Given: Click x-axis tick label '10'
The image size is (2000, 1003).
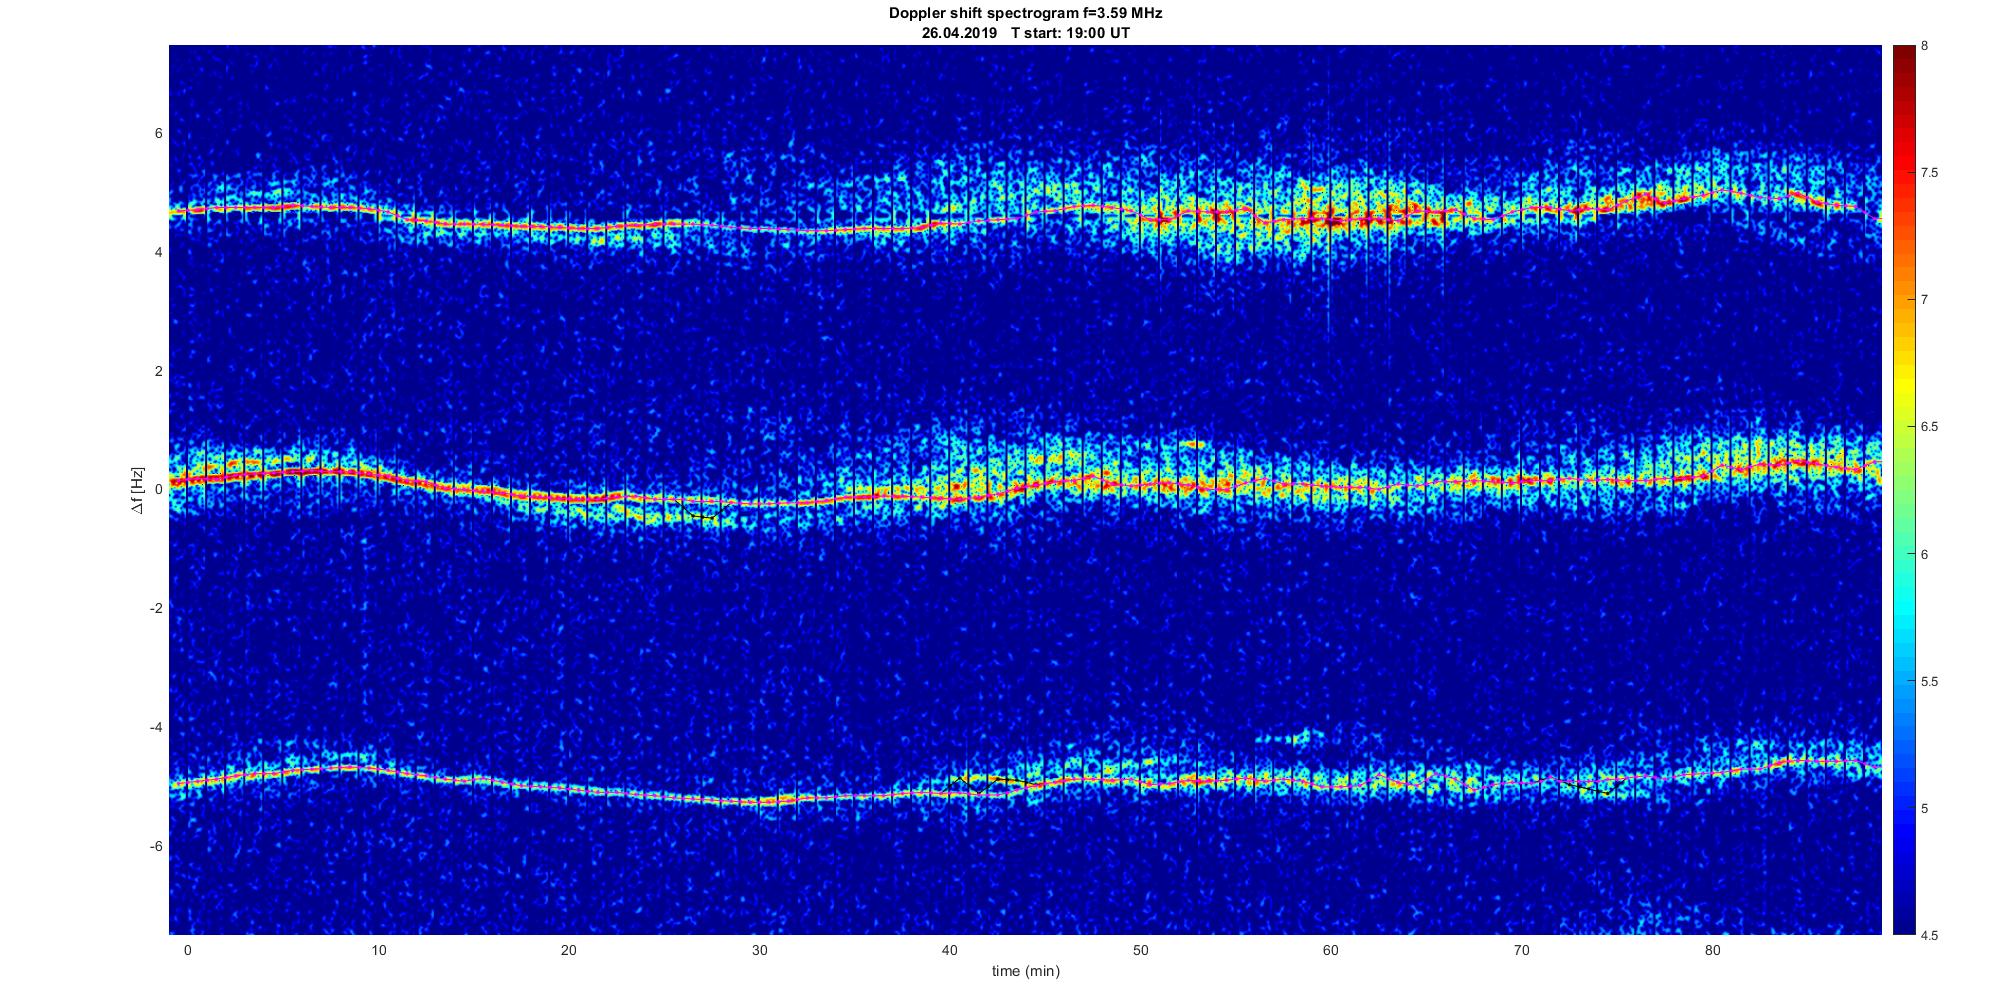Looking at the screenshot, I should coord(378,950).
